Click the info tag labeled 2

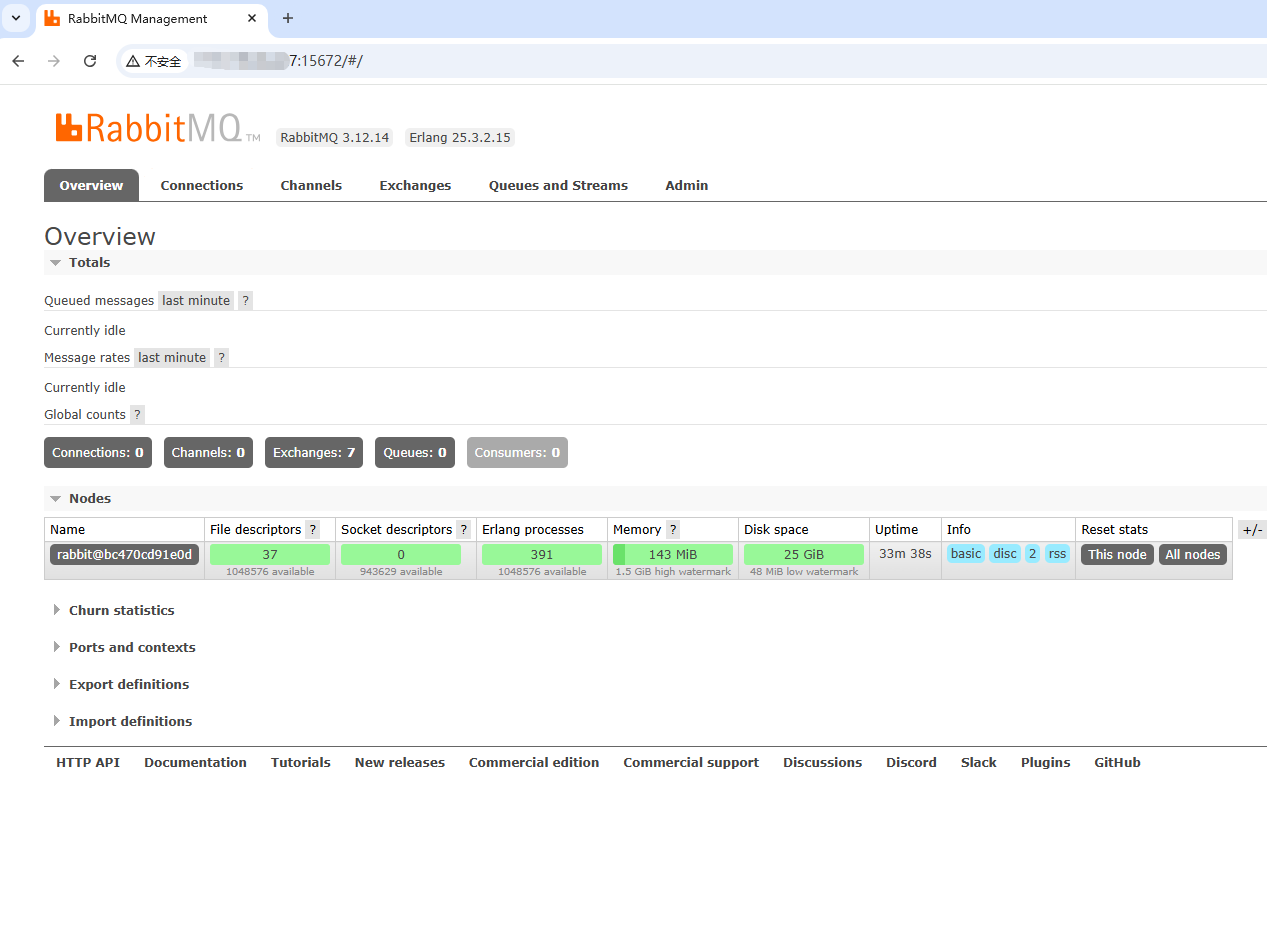pyautogui.click(x=1032, y=554)
